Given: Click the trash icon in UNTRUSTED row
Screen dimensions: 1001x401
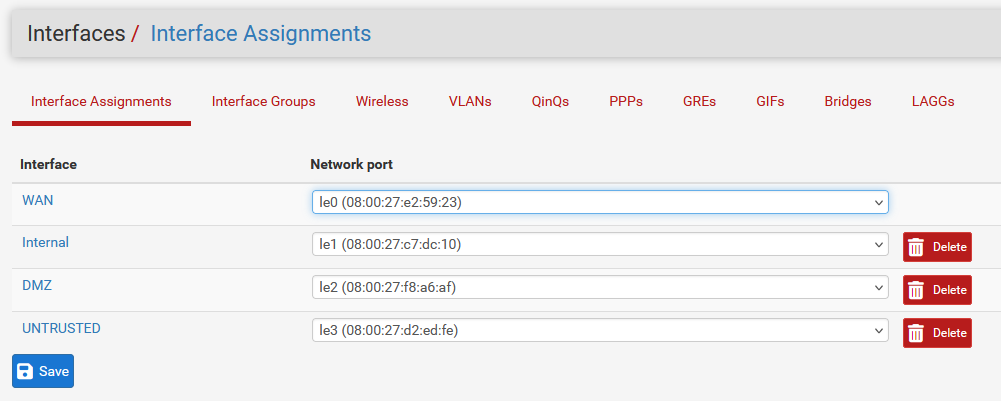Looking at the screenshot, I should pyautogui.click(x=916, y=333).
